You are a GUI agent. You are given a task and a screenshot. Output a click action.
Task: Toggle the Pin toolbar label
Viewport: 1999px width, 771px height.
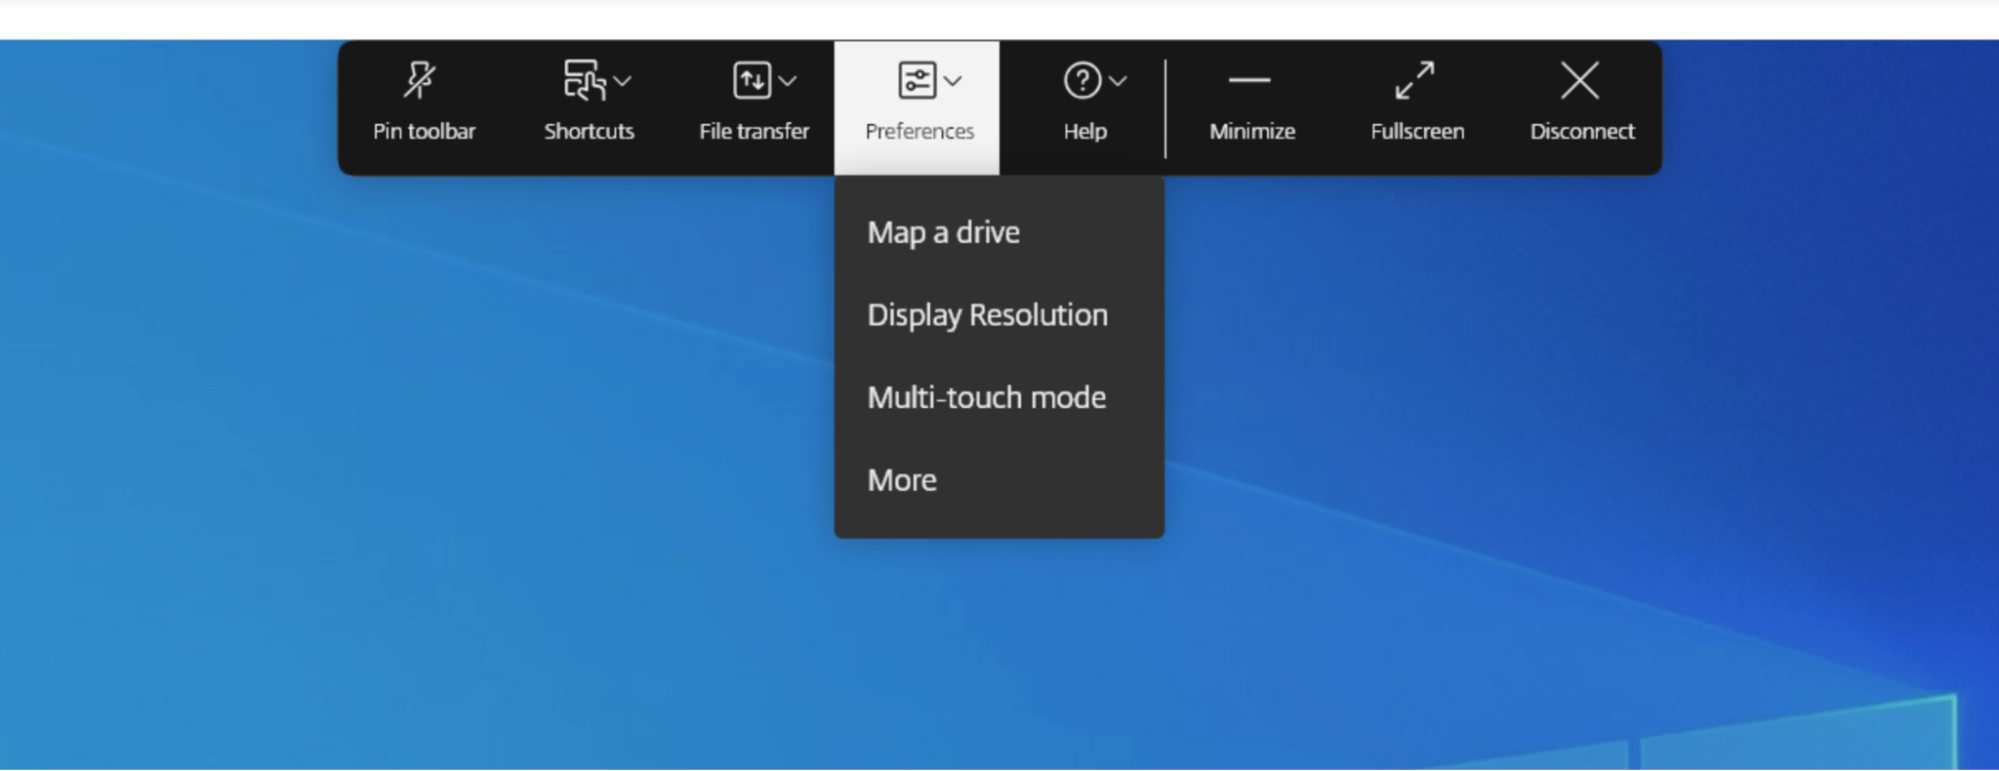tap(424, 131)
